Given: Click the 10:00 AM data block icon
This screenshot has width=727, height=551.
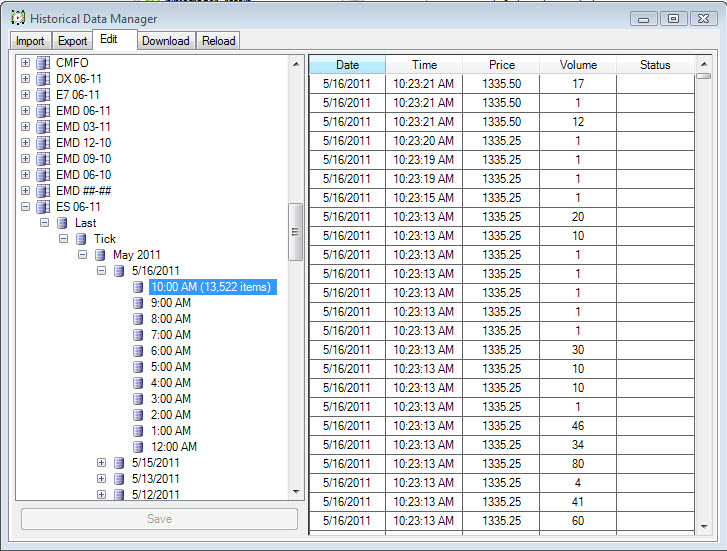Looking at the screenshot, I should coord(138,287).
